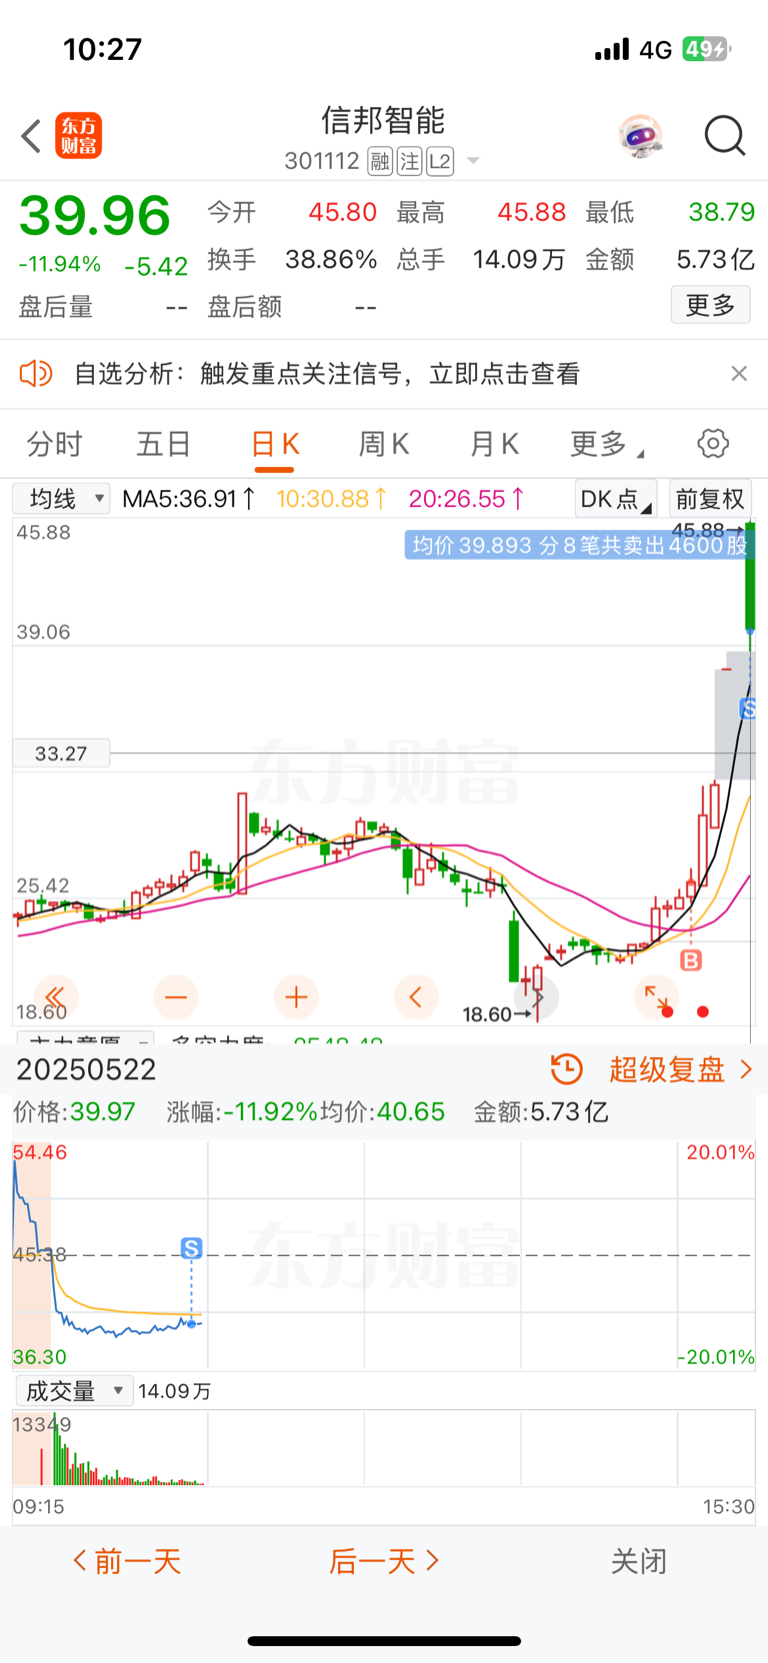Open the 更多 period menu
The width and height of the screenshot is (768, 1663).
click(x=606, y=443)
